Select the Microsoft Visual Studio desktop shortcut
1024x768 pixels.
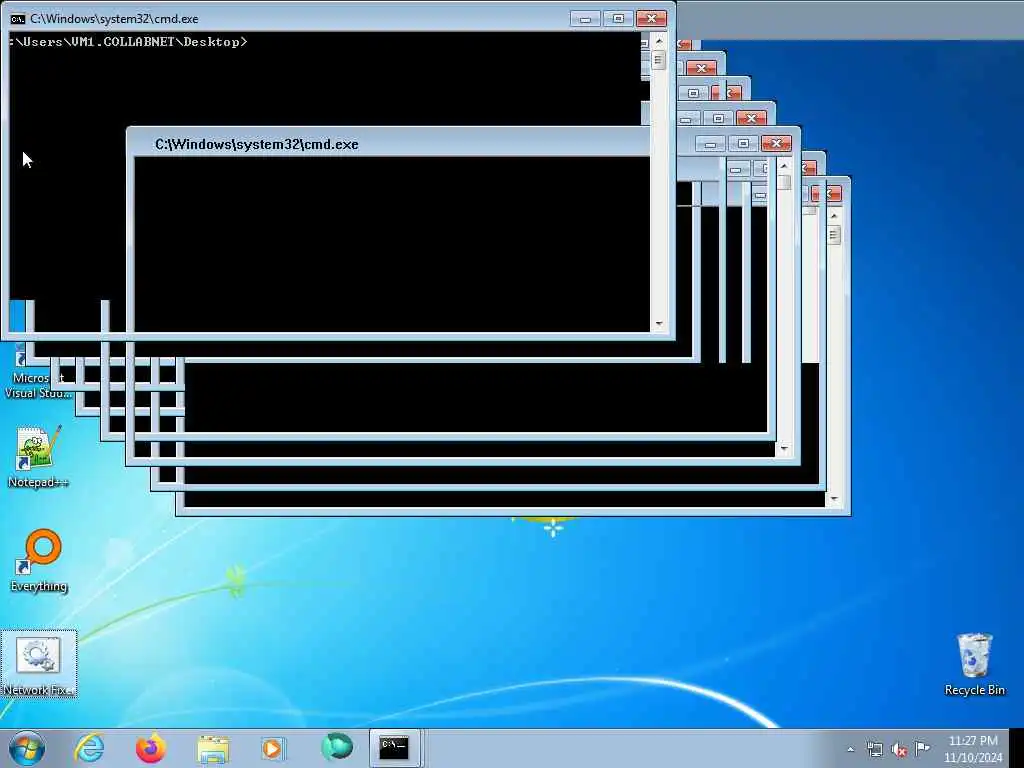tap(38, 374)
